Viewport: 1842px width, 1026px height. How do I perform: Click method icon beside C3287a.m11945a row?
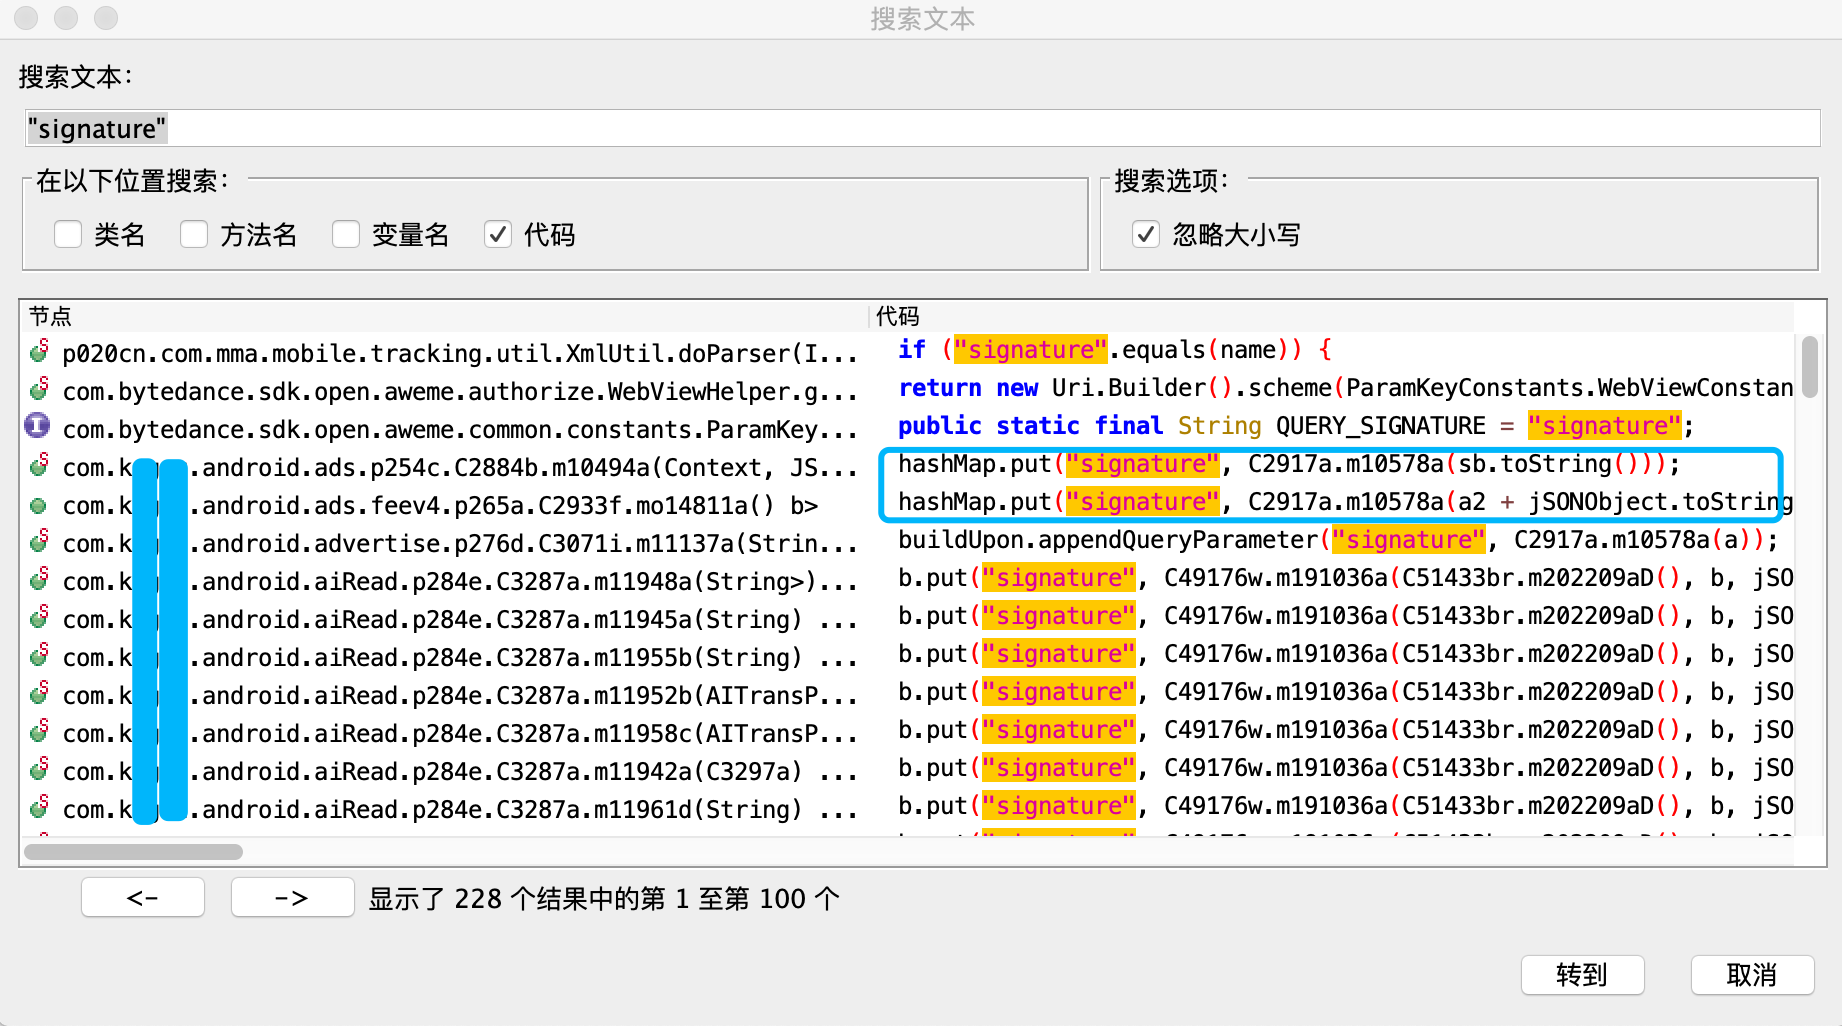[39, 617]
